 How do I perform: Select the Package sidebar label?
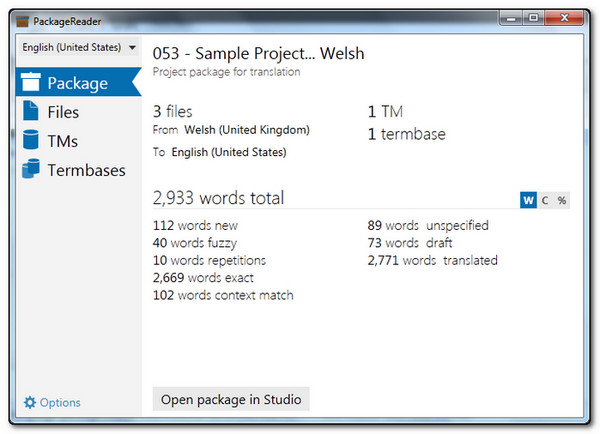coord(78,83)
